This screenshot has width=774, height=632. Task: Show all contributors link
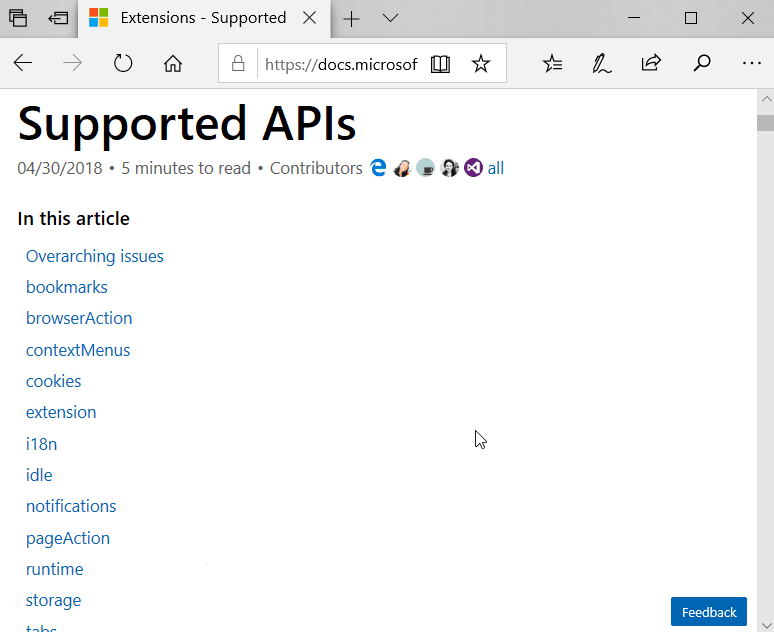[x=496, y=168]
